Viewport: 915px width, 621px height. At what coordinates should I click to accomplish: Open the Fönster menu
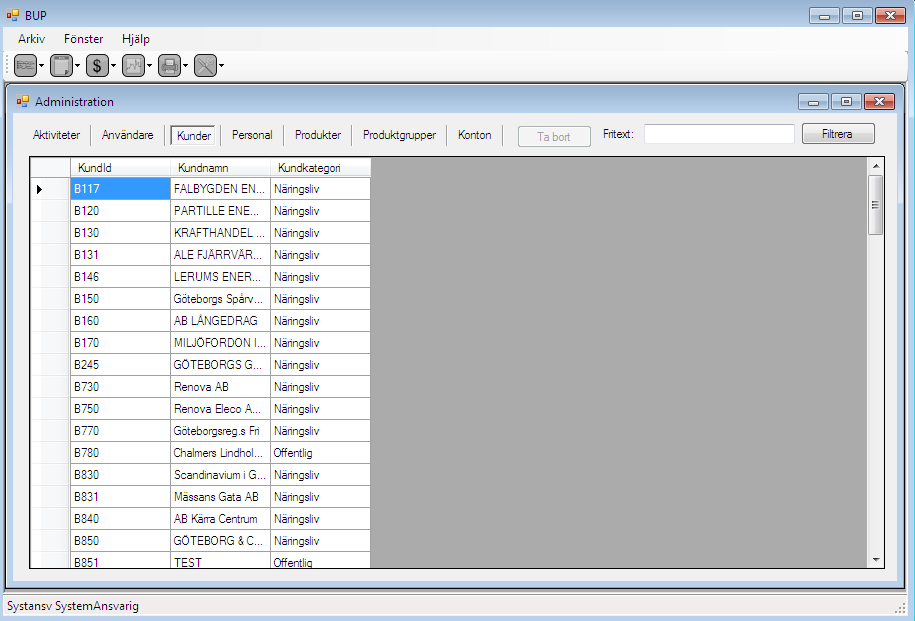[x=83, y=39]
